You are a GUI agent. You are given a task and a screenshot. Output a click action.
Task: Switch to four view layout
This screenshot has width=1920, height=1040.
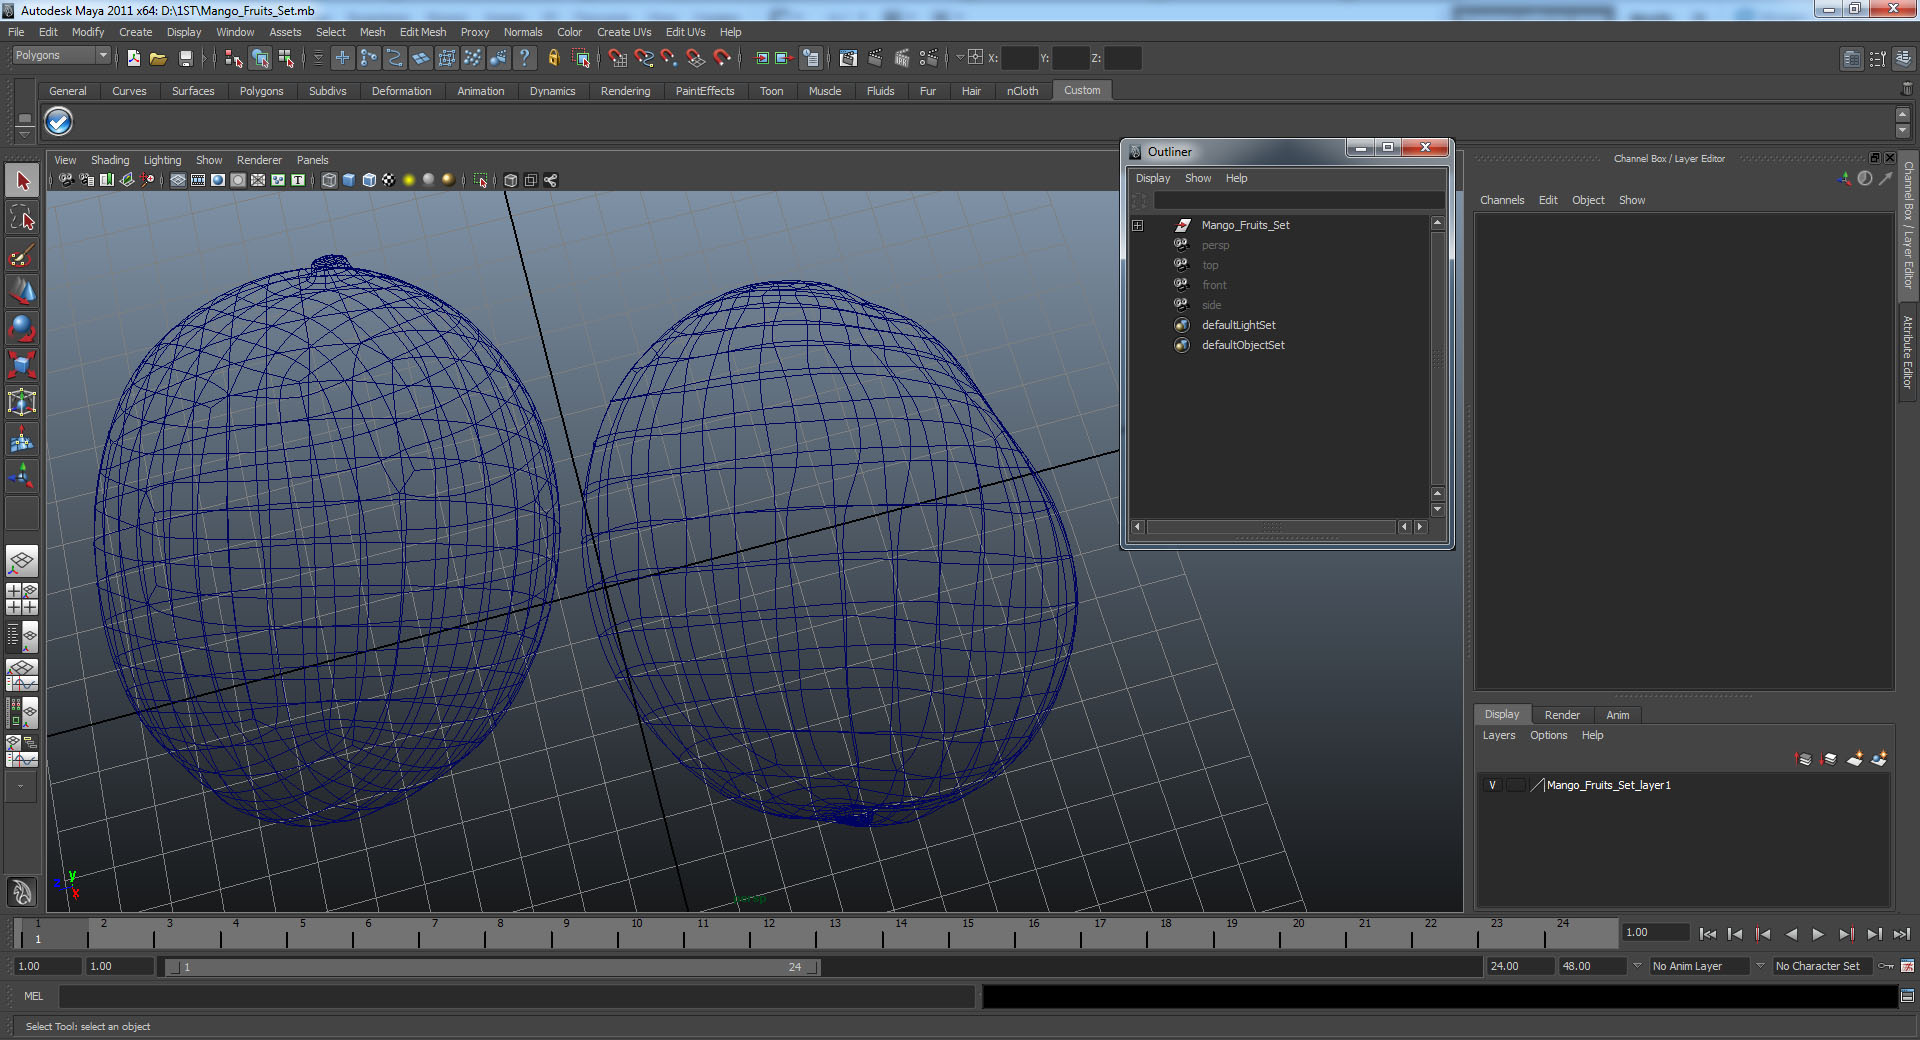click(22, 599)
